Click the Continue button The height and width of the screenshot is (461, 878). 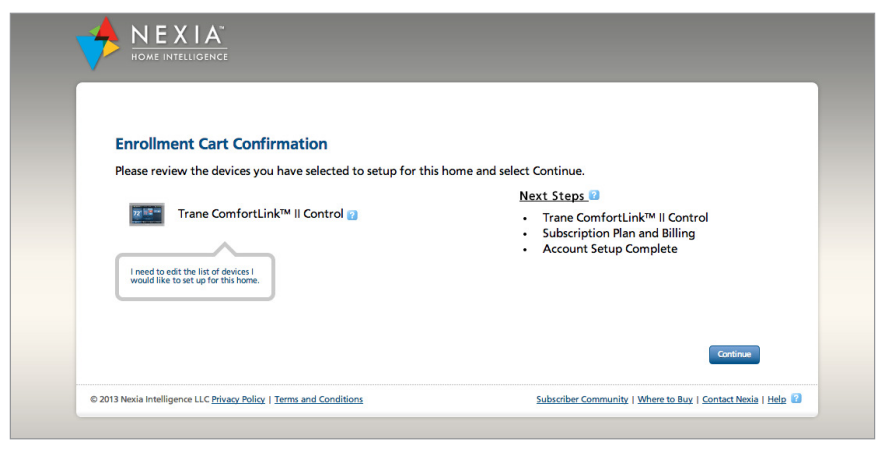734,355
